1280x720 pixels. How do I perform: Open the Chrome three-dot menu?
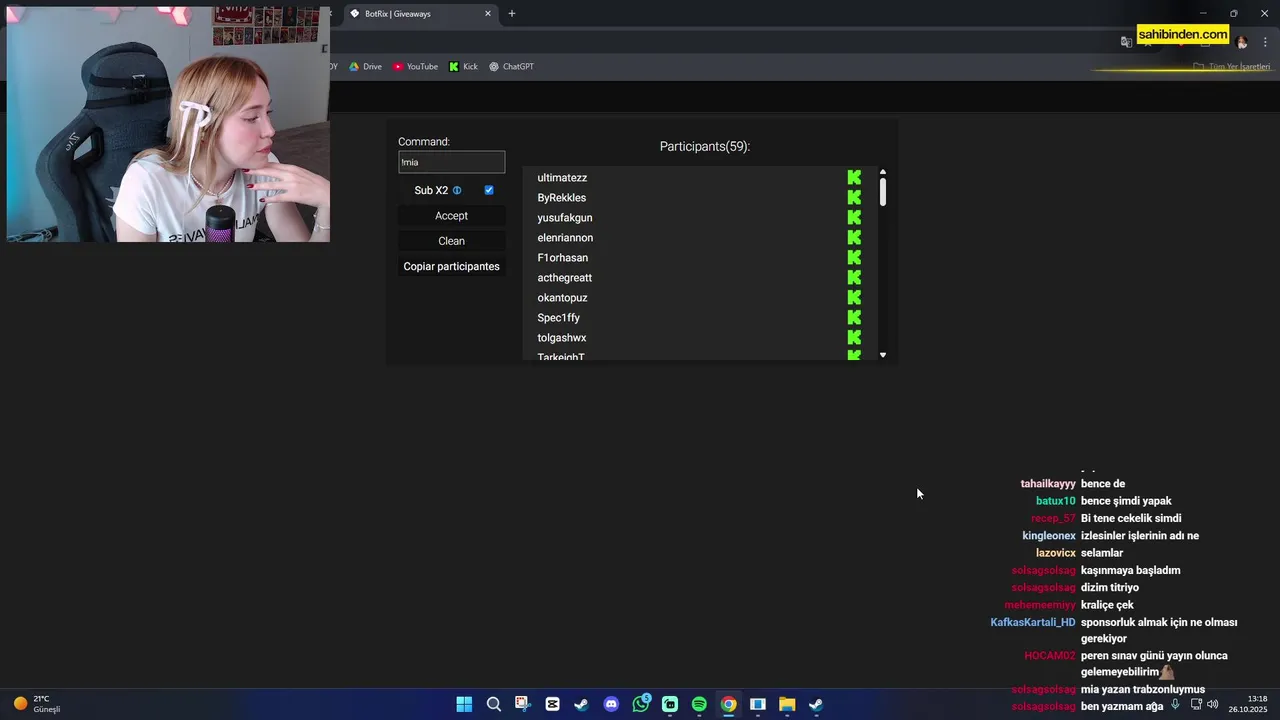tap(1263, 42)
